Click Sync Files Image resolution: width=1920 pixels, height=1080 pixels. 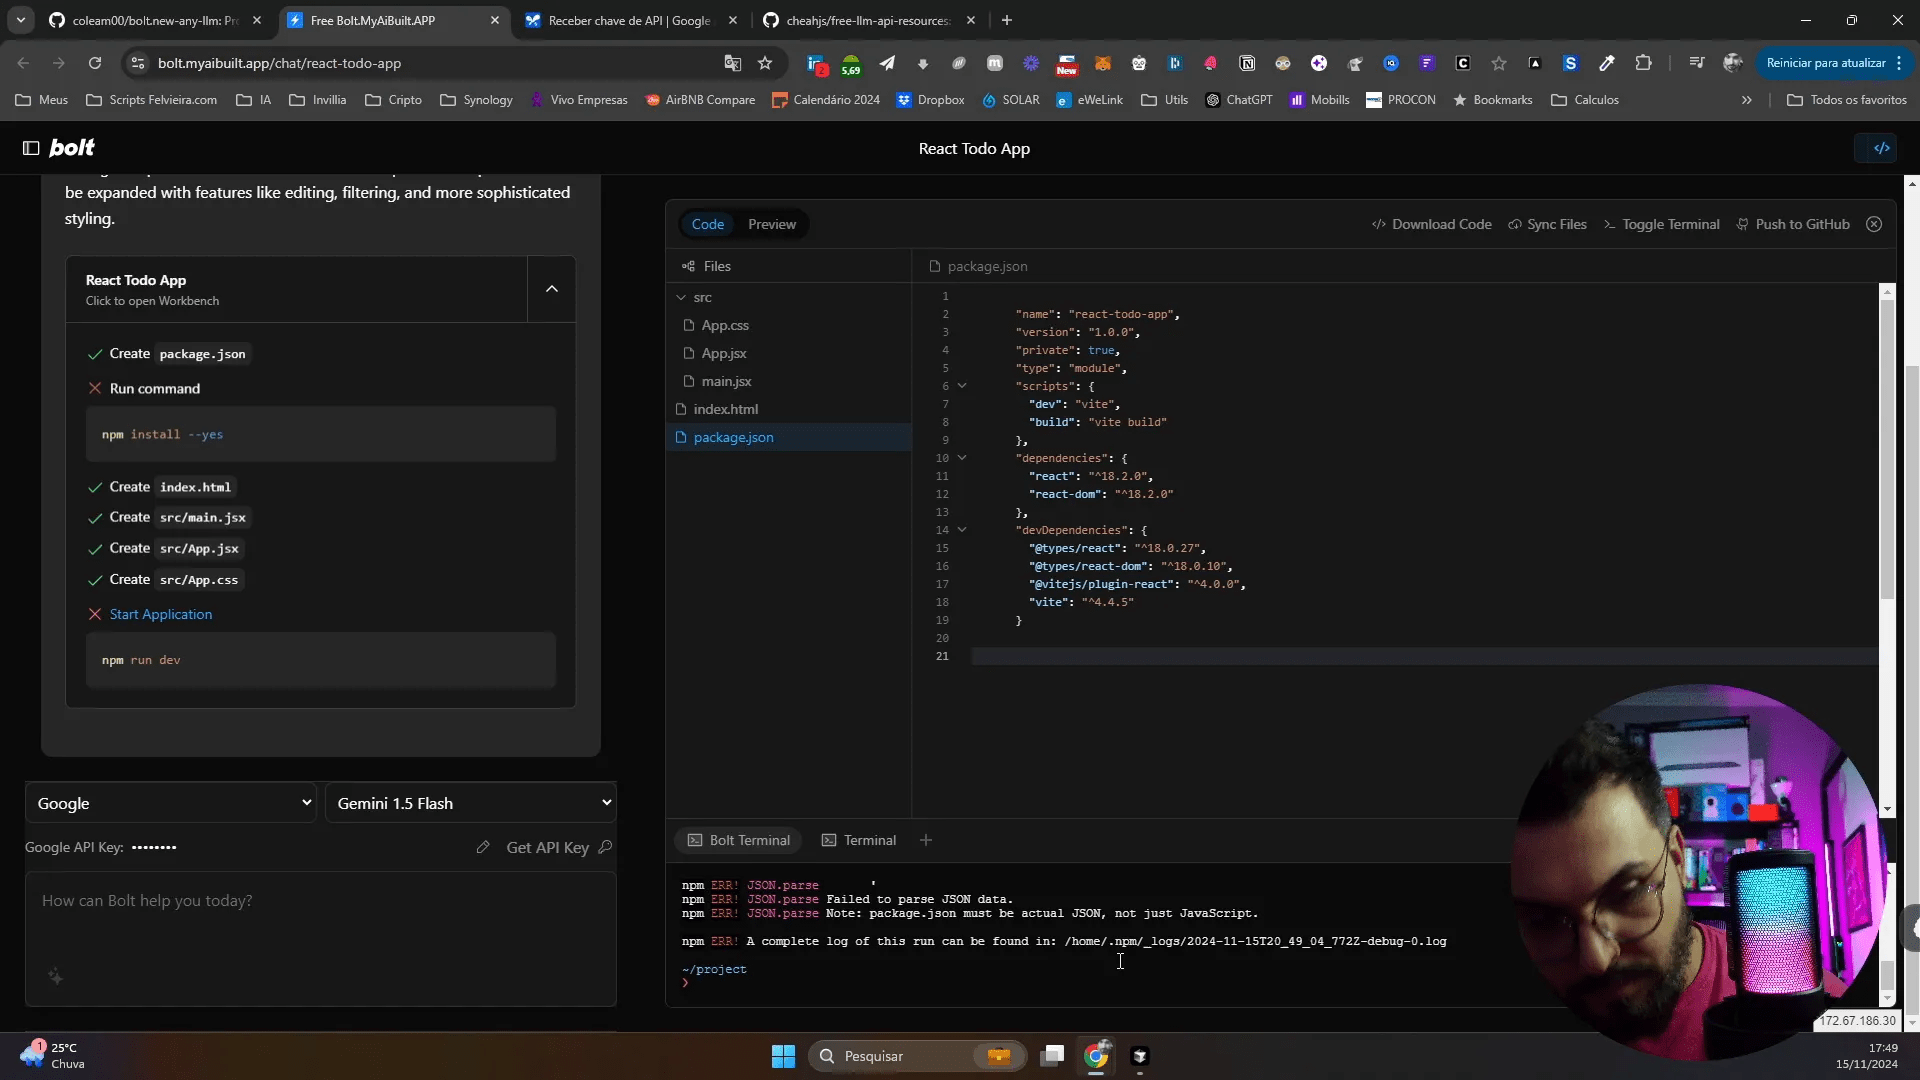point(1547,224)
